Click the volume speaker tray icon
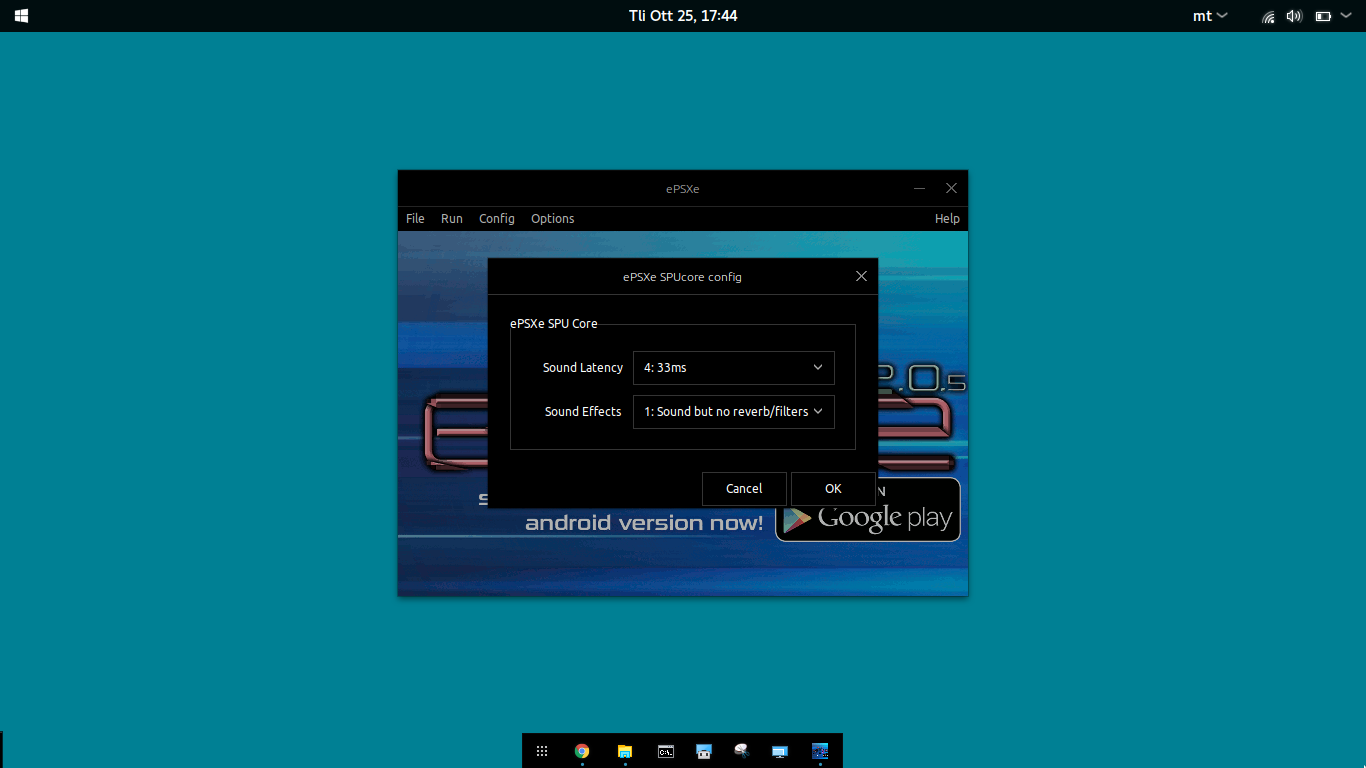Image resolution: width=1366 pixels, height=768 pixels. [x=1294, y=16]
